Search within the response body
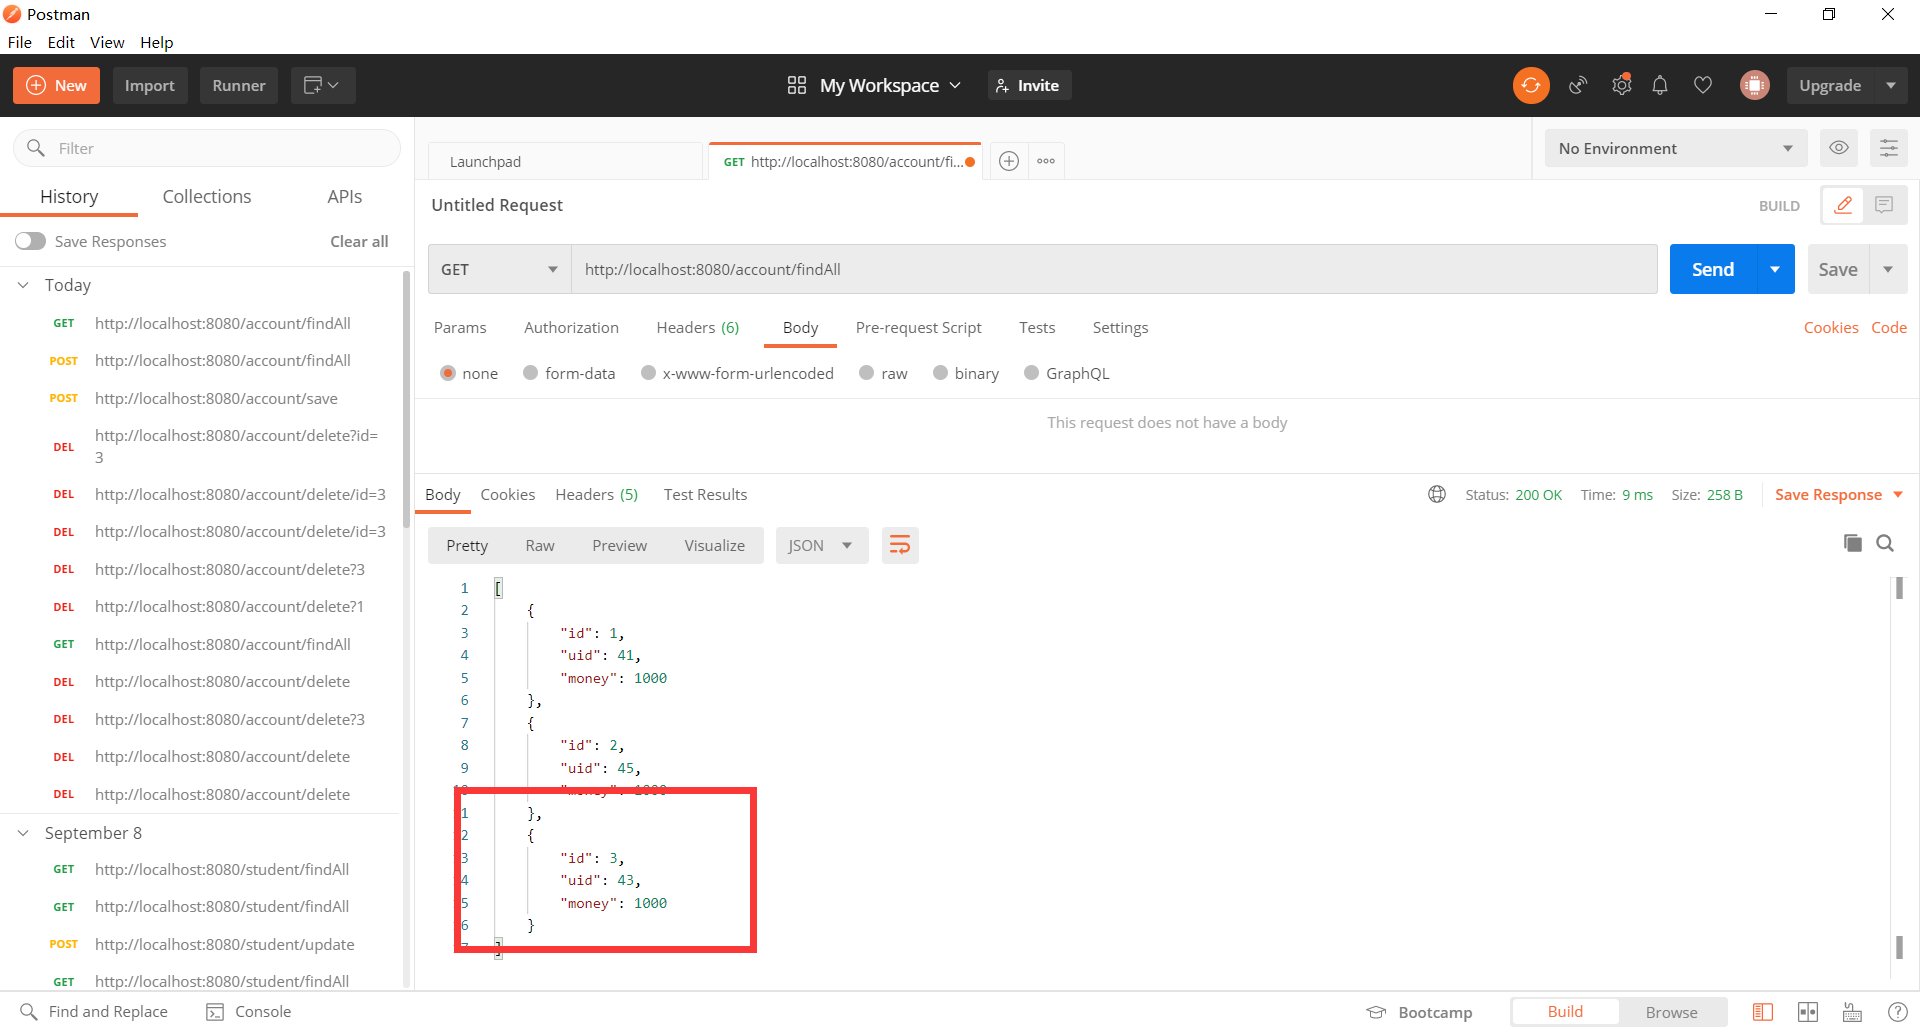The image size is (1920, 1030). (1885, 543)
